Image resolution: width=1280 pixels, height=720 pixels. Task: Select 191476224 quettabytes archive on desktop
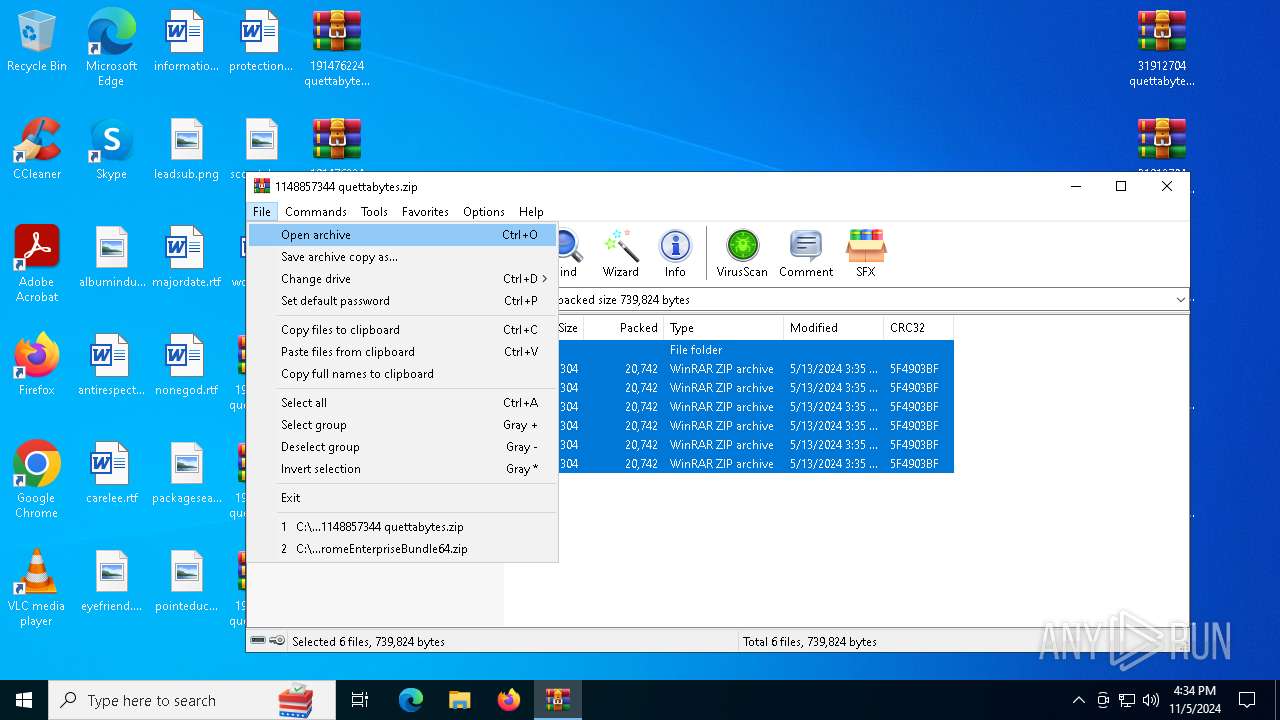coord(337,48)
